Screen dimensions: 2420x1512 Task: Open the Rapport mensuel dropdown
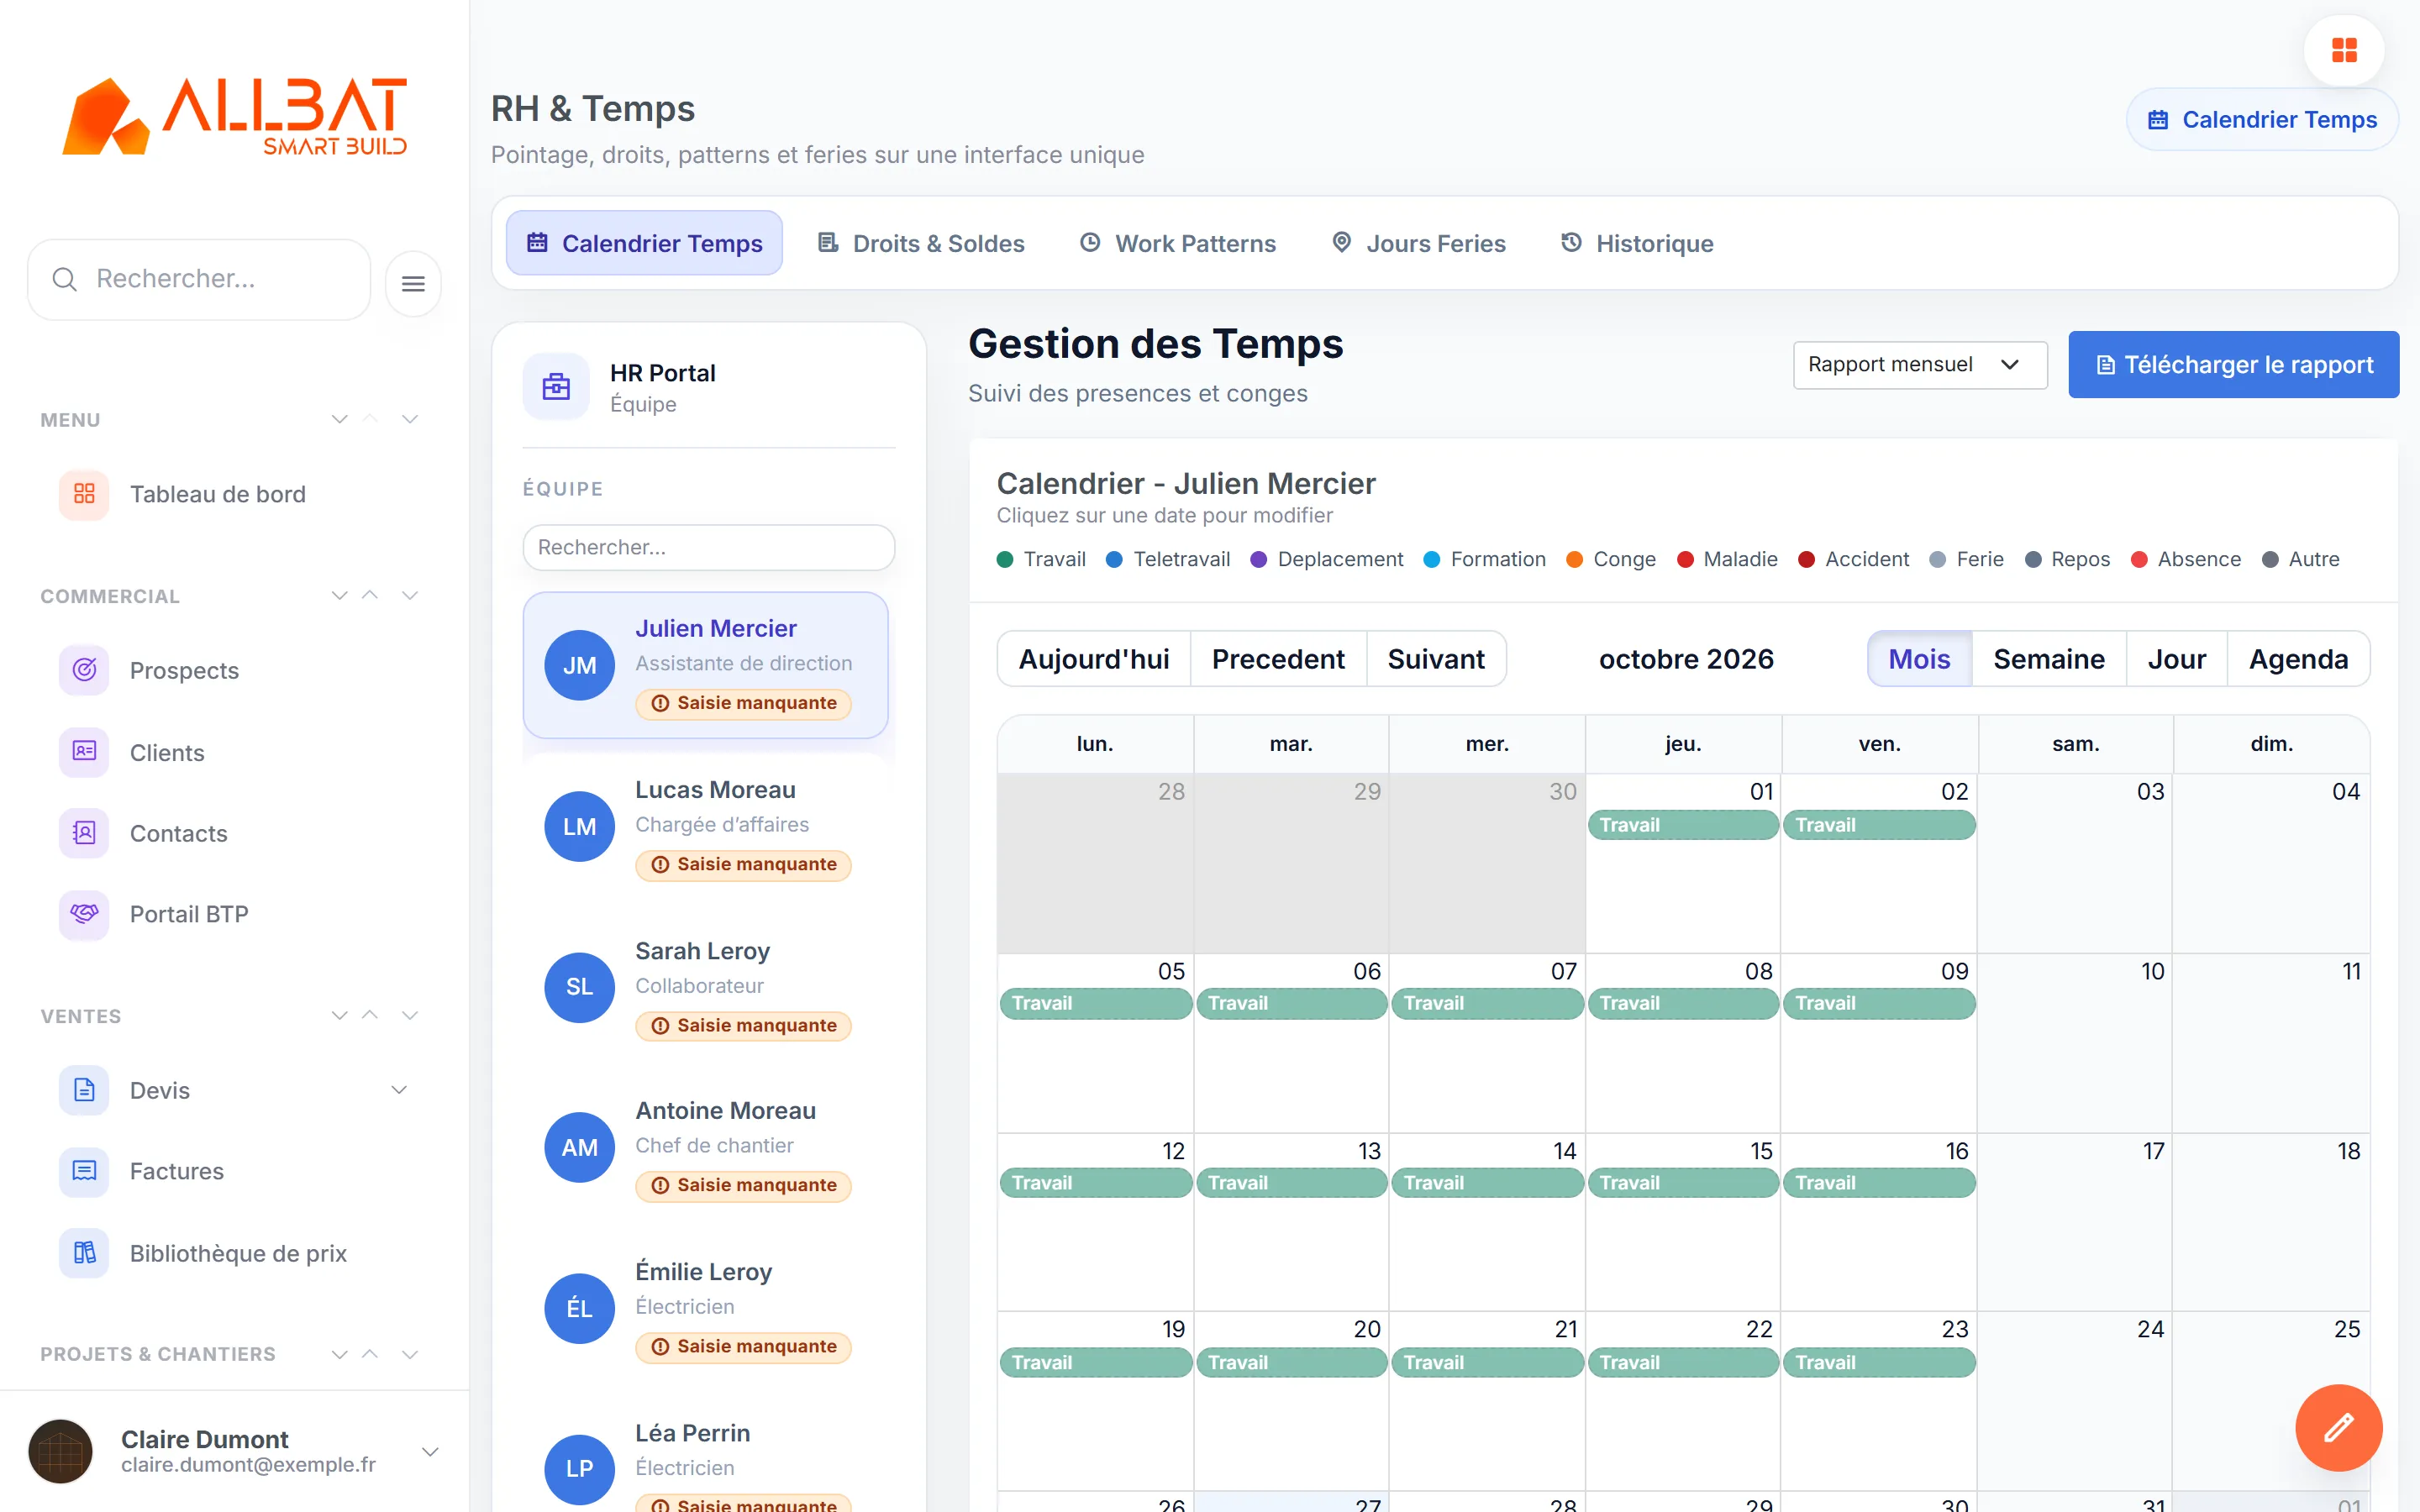pos(1919,365)
